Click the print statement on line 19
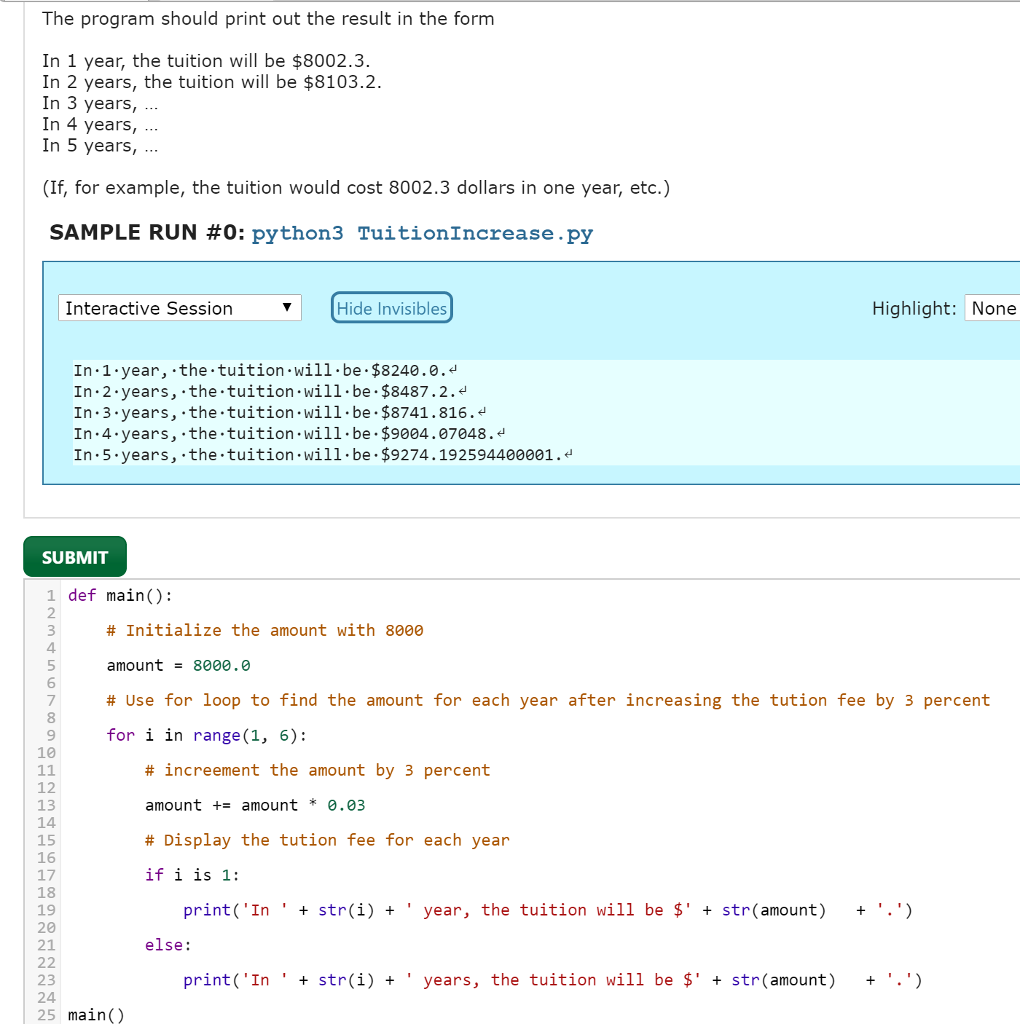 click(x=546, y=911)
